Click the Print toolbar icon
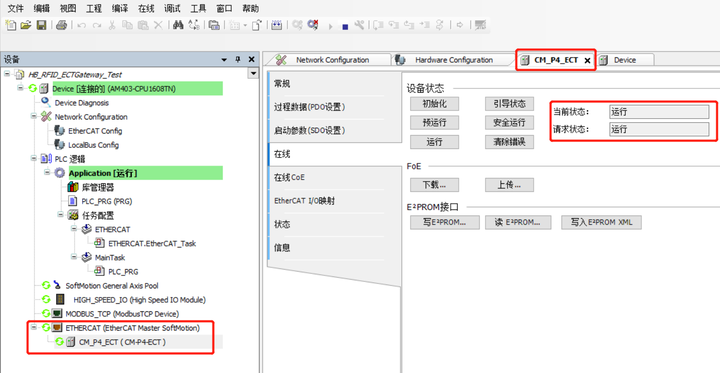This screenshot has height=373, width=720. 62,25
